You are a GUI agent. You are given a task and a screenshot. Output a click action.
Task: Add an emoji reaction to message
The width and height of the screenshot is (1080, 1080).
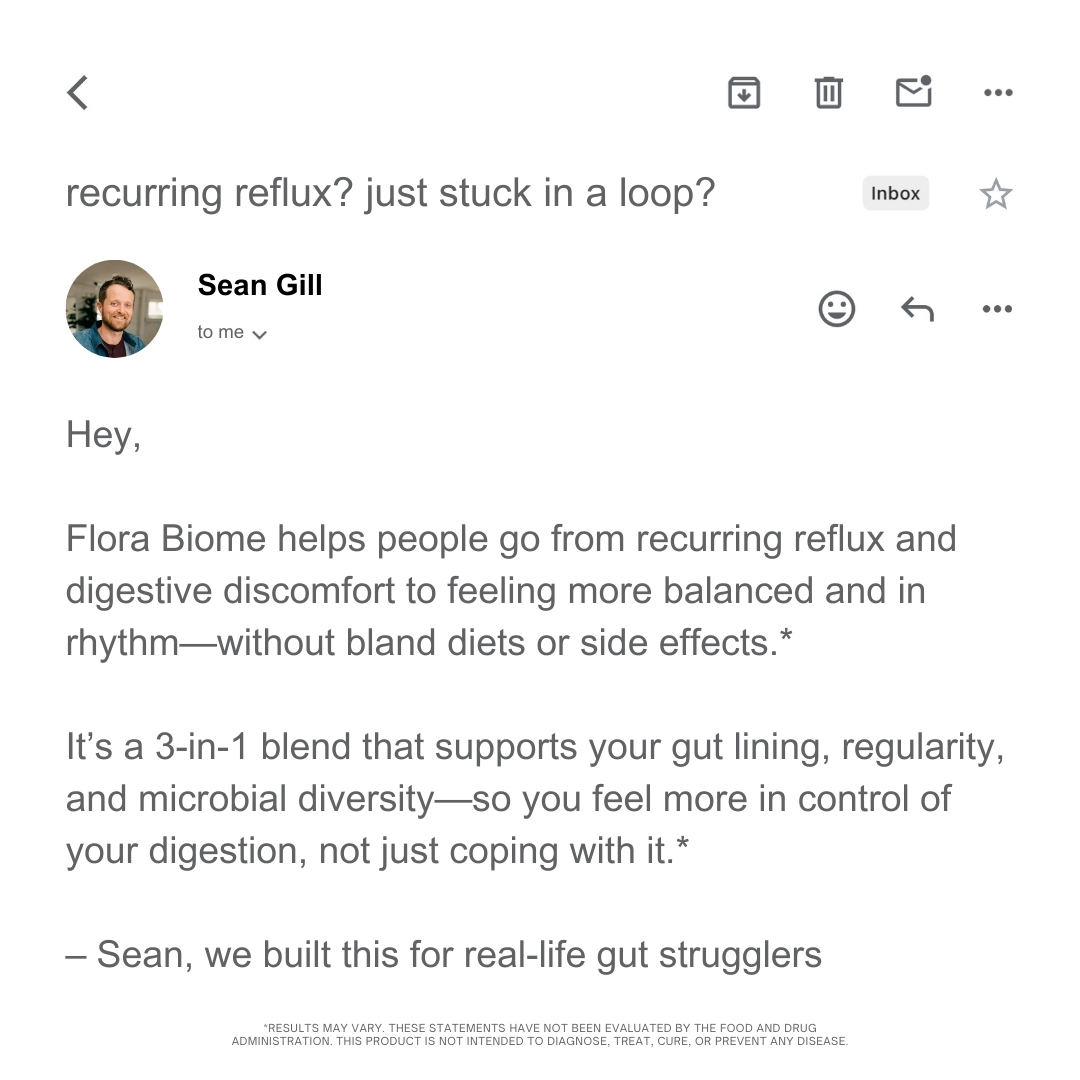coord(837,309)
